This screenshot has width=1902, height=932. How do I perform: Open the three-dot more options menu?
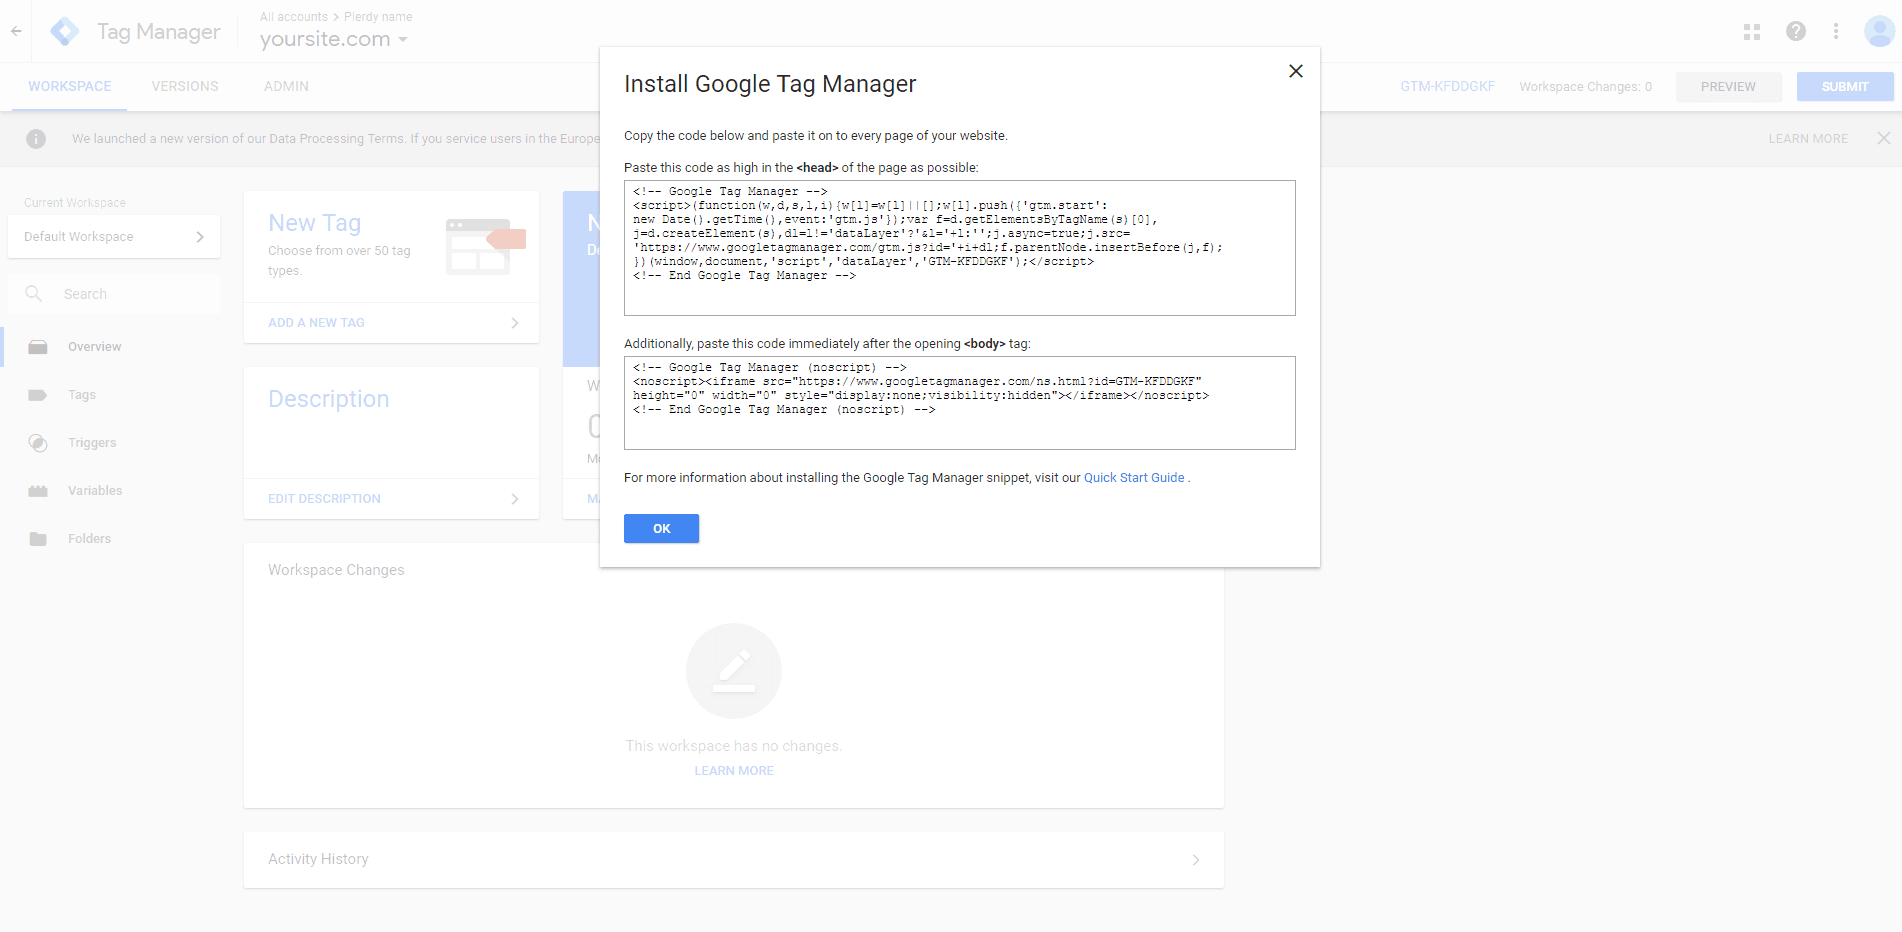(x=1836, y=31)
